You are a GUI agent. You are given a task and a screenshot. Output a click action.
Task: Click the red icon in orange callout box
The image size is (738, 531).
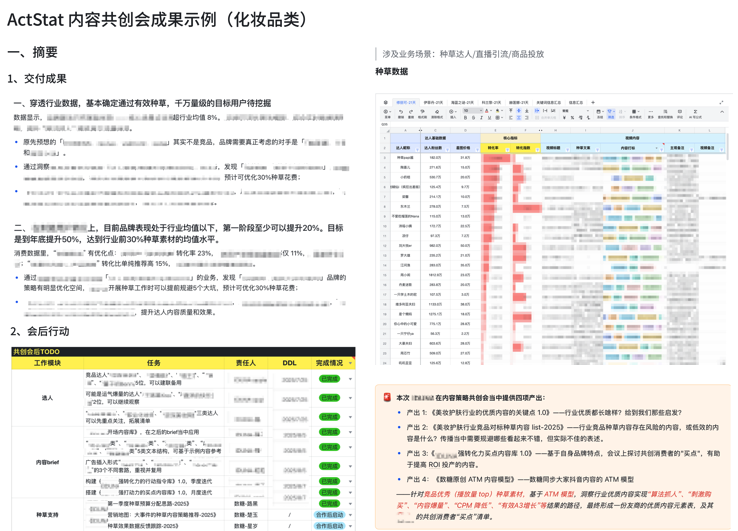[x=387, y=398]
